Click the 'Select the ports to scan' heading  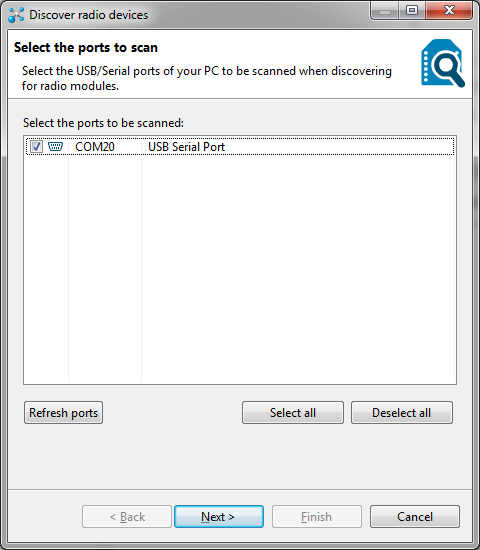click(x=86, y=47)
